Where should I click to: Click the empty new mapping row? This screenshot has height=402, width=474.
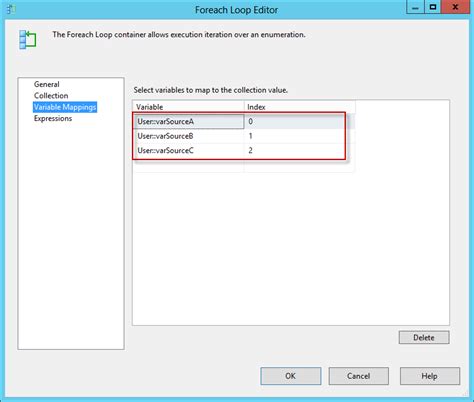(244, 165)
